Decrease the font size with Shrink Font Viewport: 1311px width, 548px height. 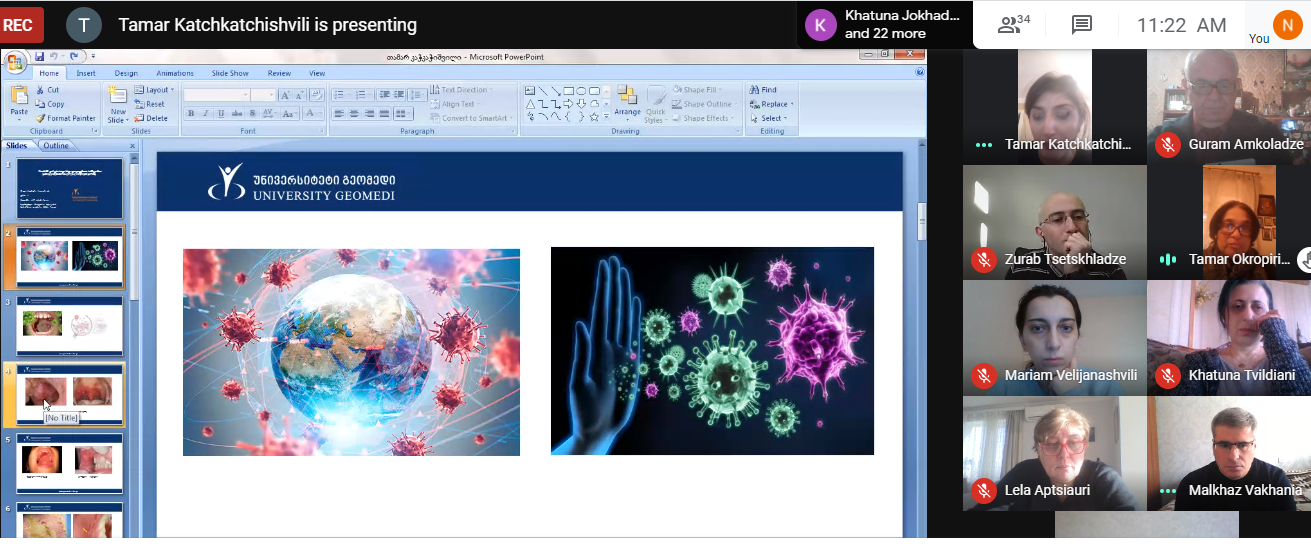(300, 95)
